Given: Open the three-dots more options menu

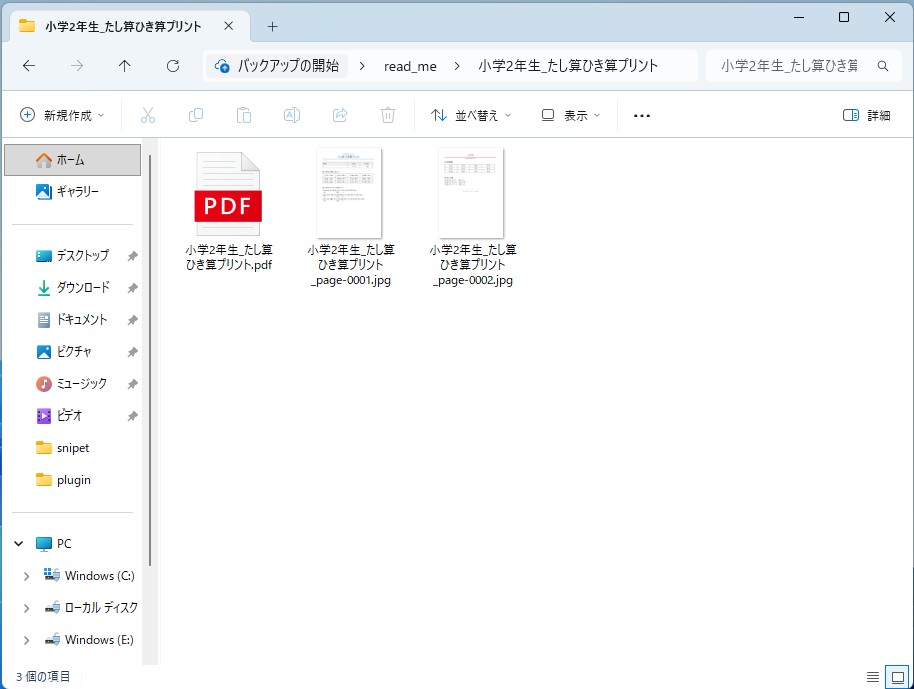Looking at the screenshot, I should pos(642,115).
